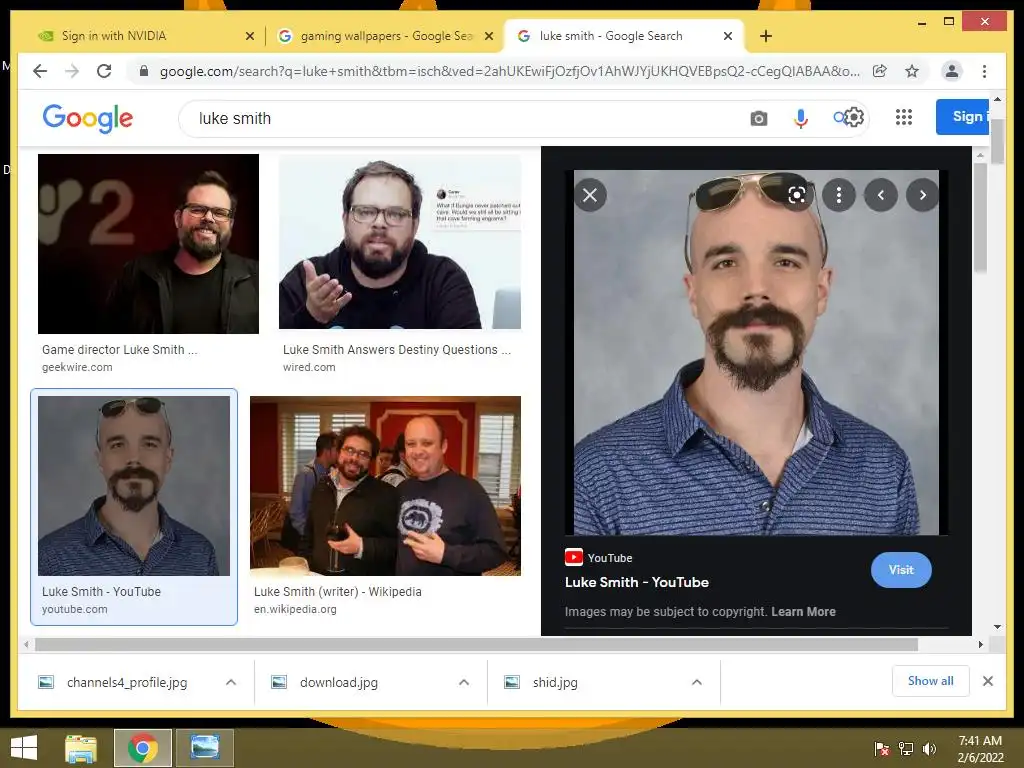This screenshot has width=1024, height=768.
Task: Open the taskbar clock and date
Action: (980, 749)
